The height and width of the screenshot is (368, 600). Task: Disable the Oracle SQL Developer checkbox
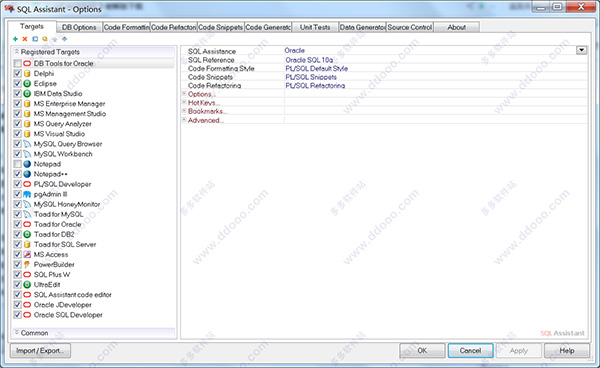point(18,314)
